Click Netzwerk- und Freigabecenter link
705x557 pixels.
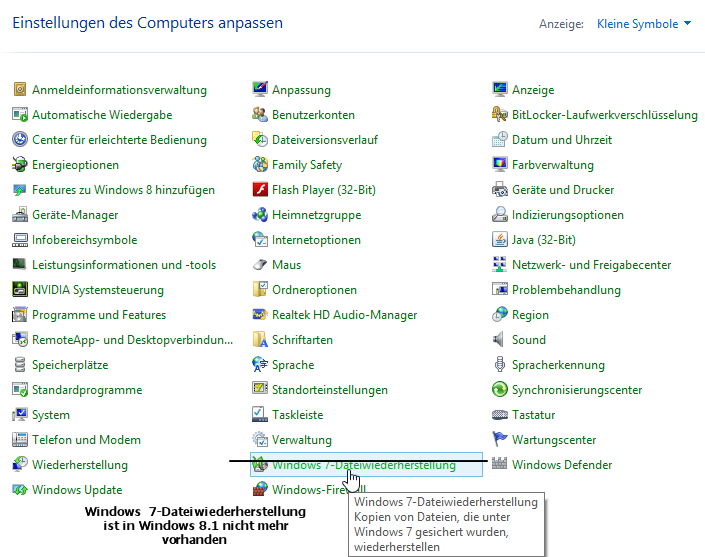click(591, 265)
